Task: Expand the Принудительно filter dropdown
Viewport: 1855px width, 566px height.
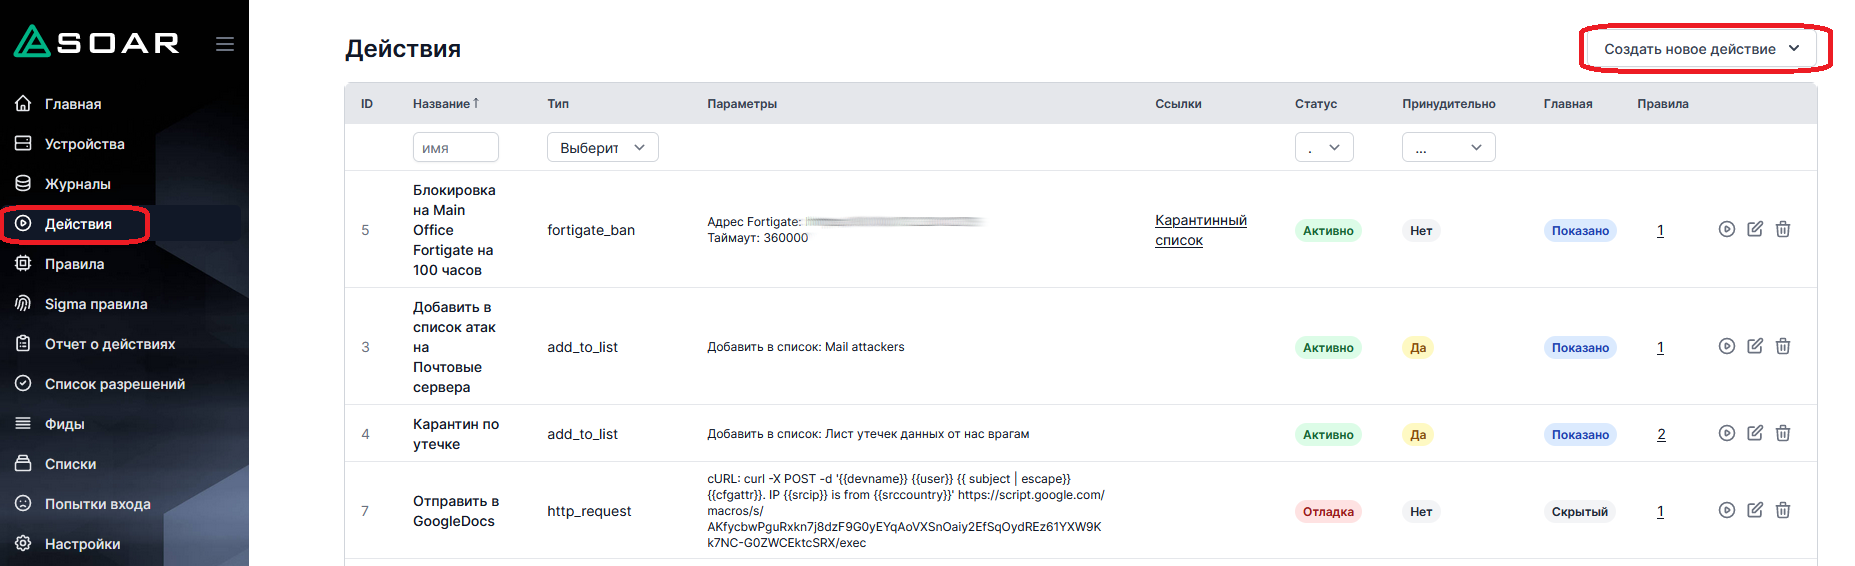Action: click(x=1447, y=147)
